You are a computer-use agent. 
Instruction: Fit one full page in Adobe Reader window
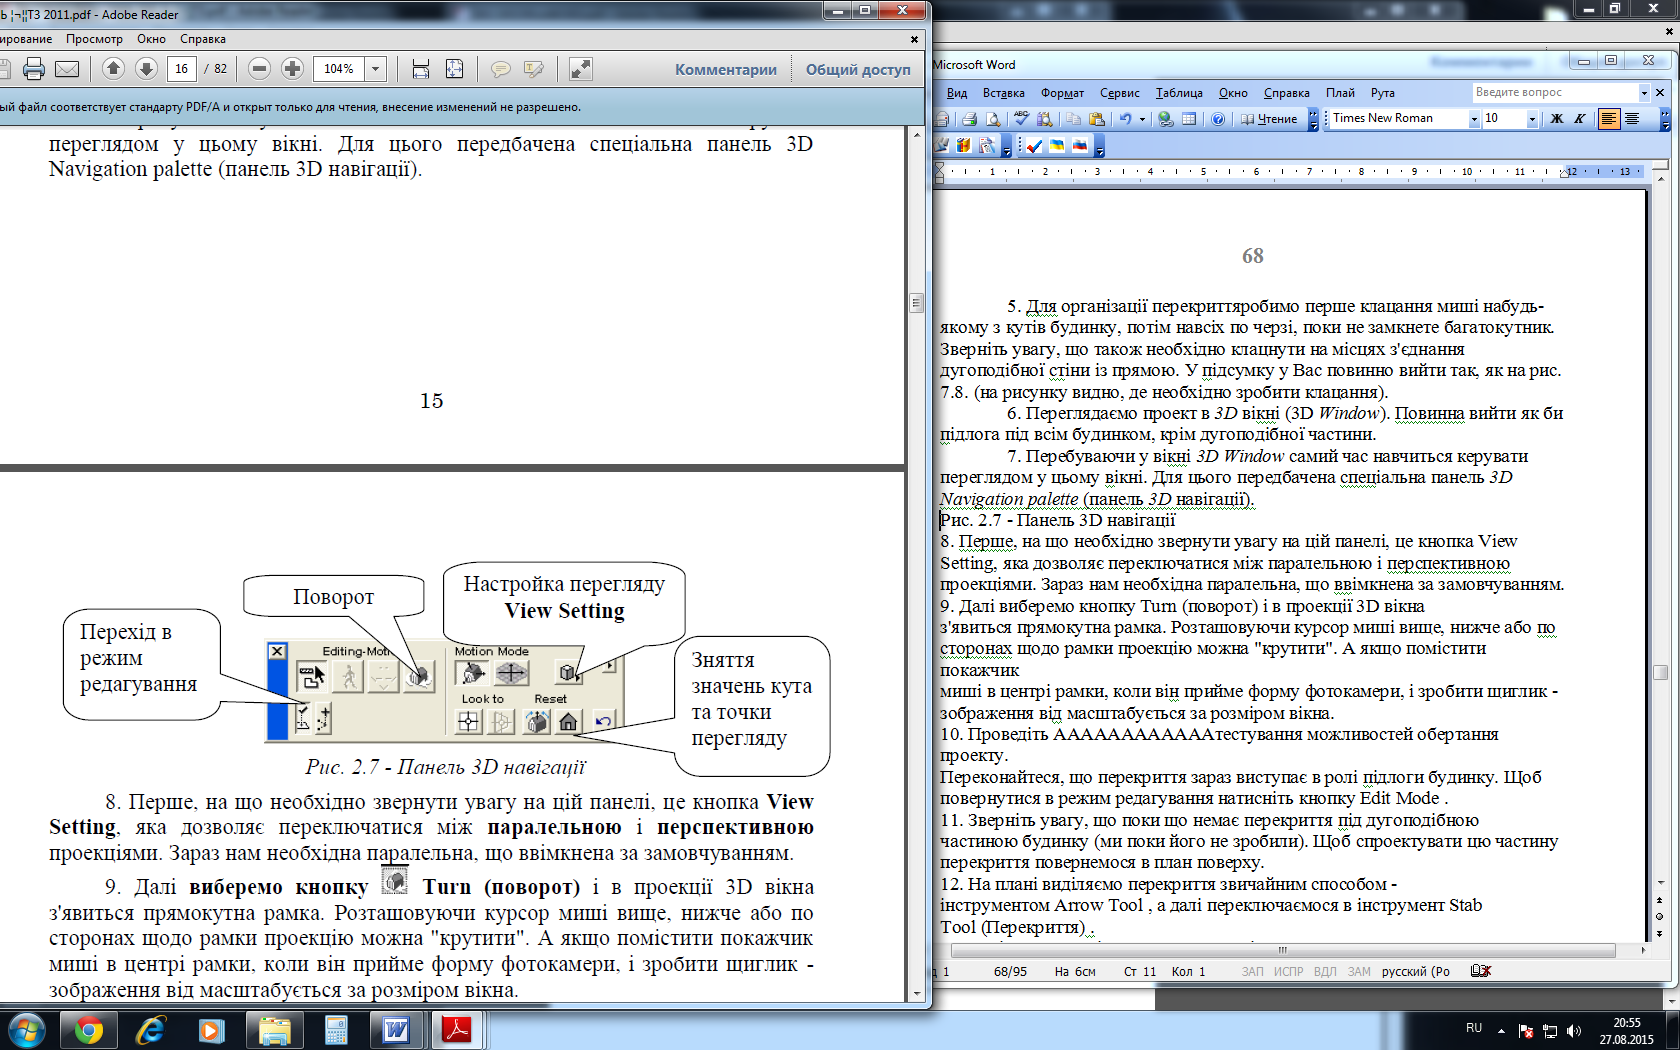pos(454,68)
